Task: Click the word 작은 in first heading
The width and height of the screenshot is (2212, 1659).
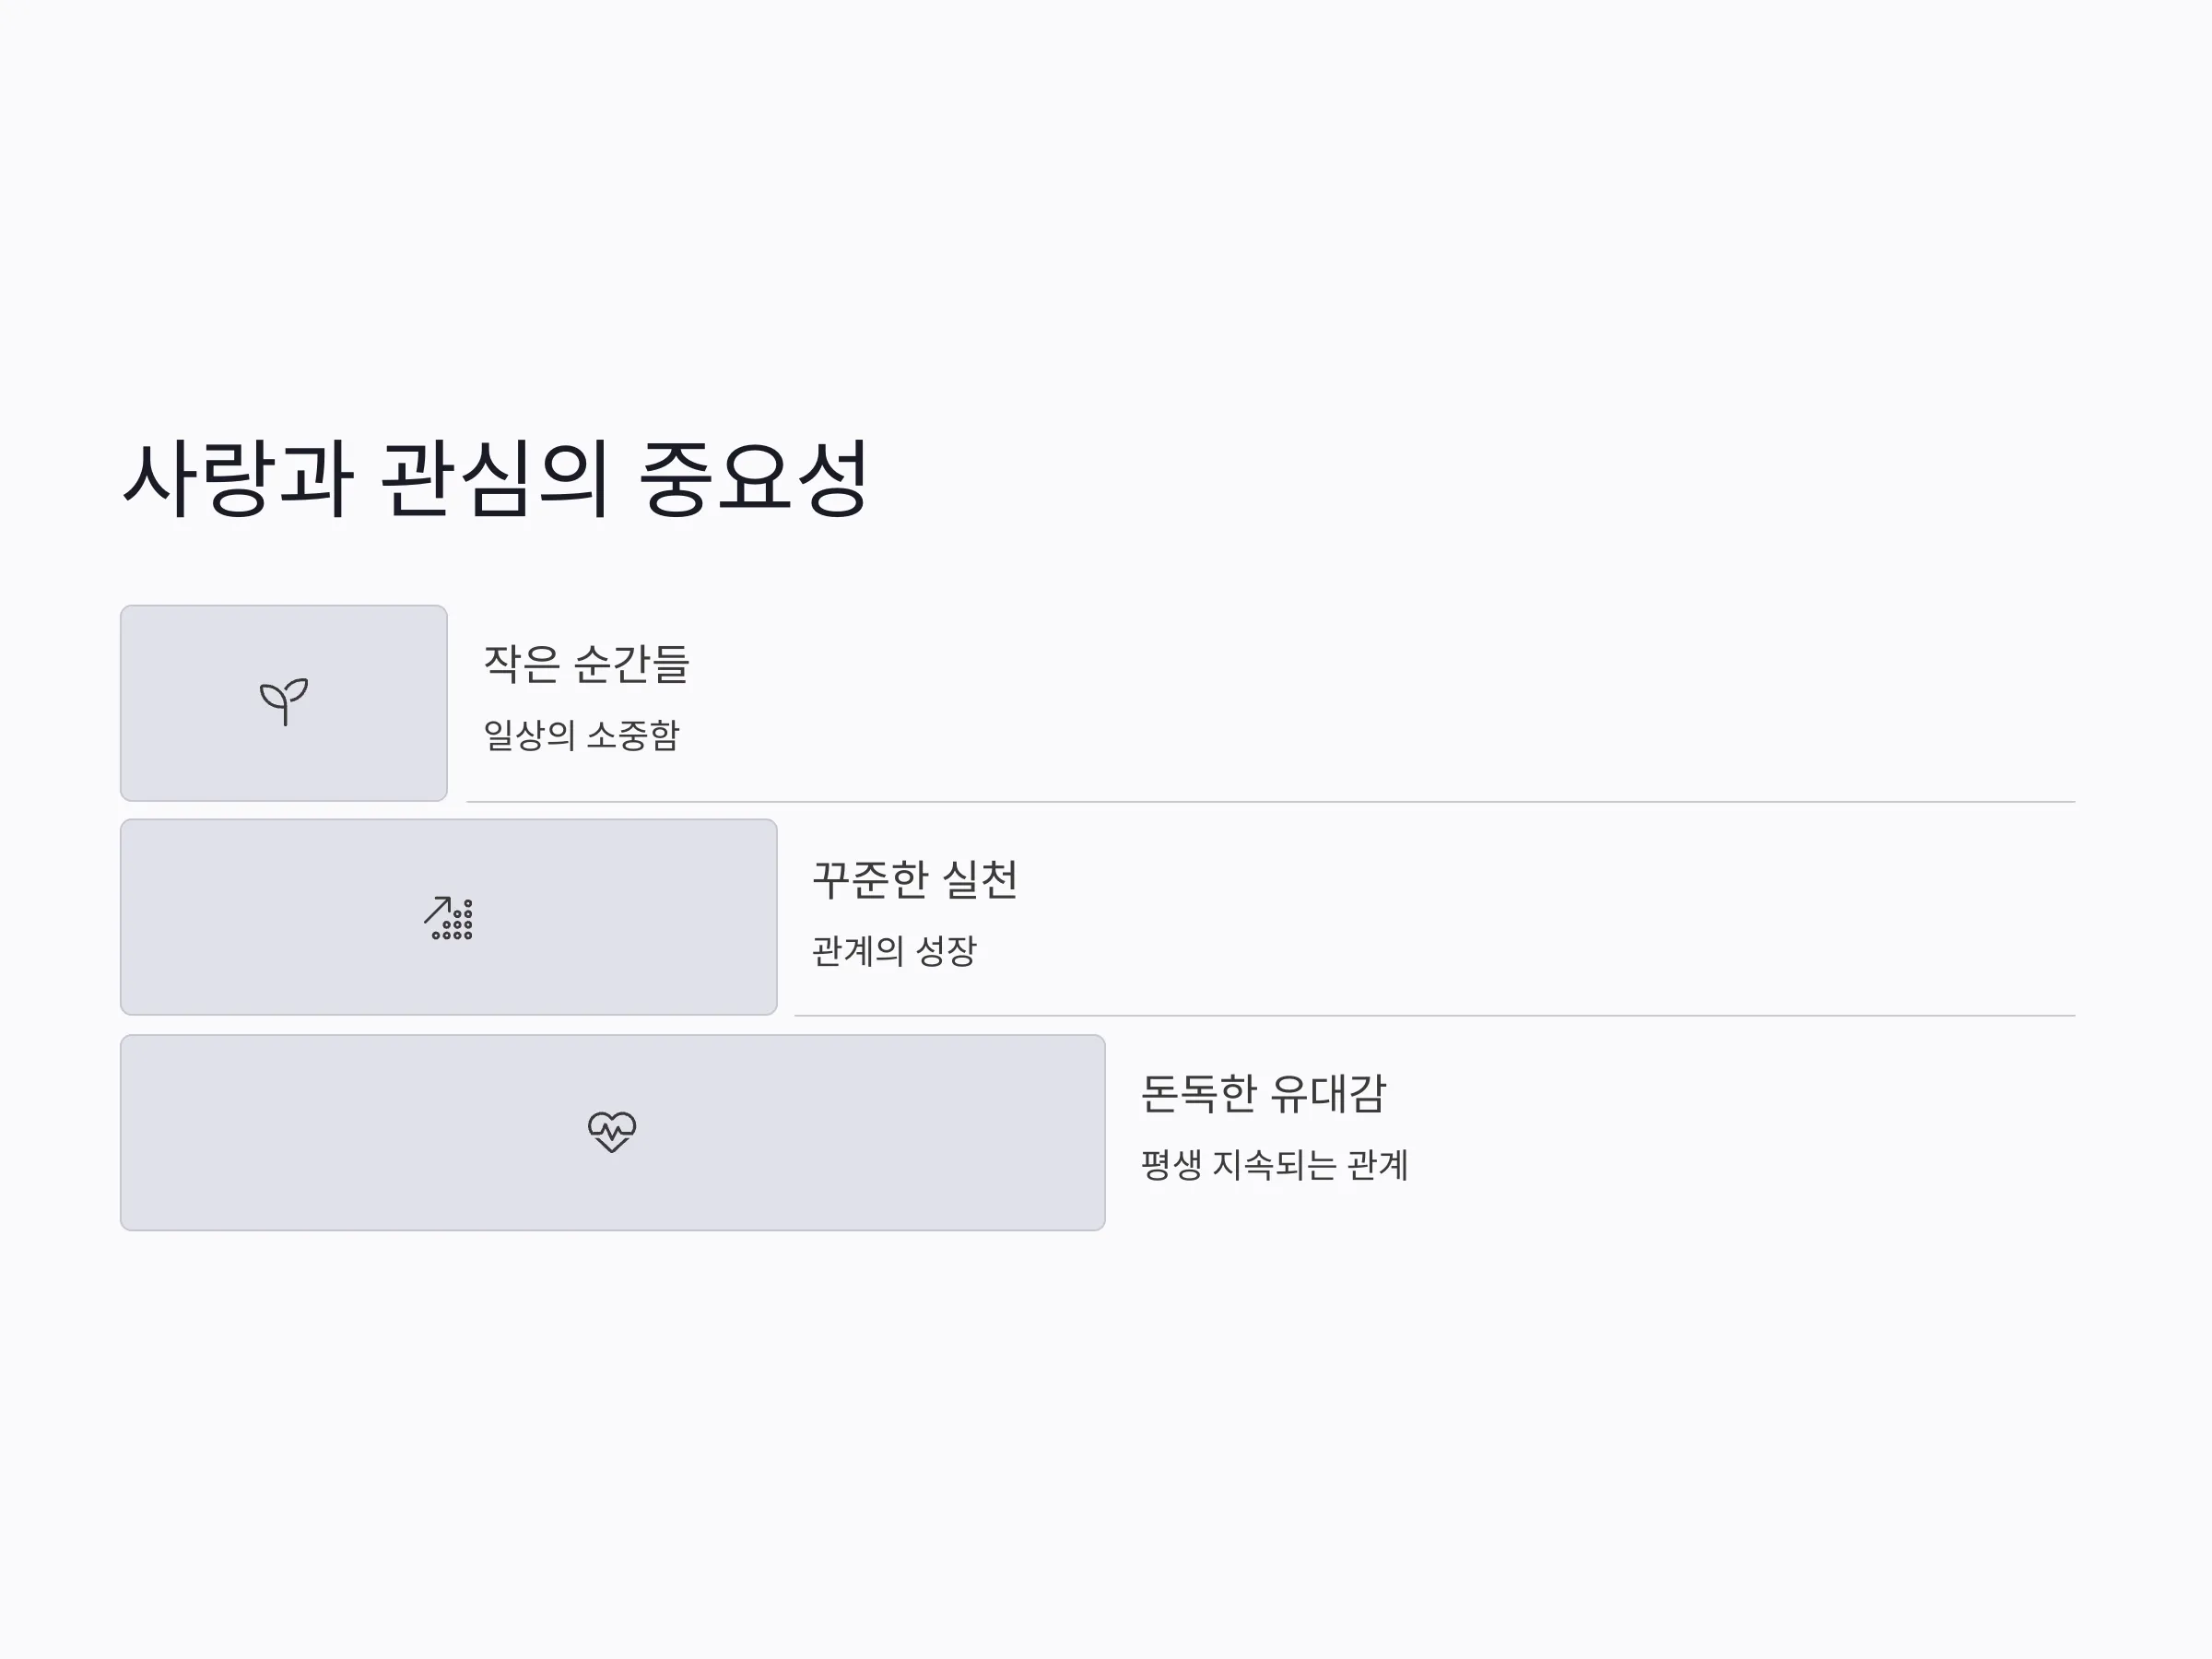Action: coord(521,664)
